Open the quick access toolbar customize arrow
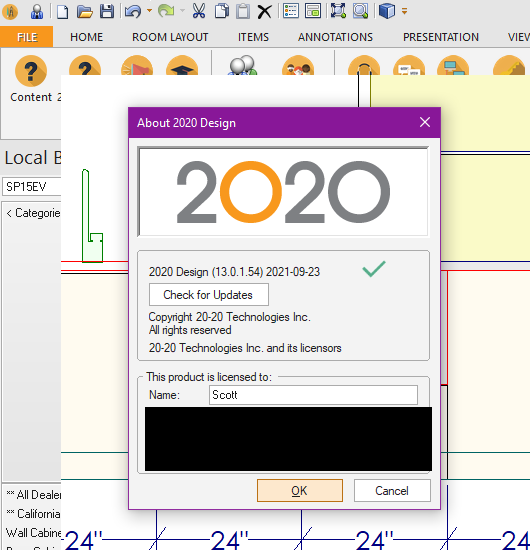Screen dimensions: 530x550 point(404,12)
